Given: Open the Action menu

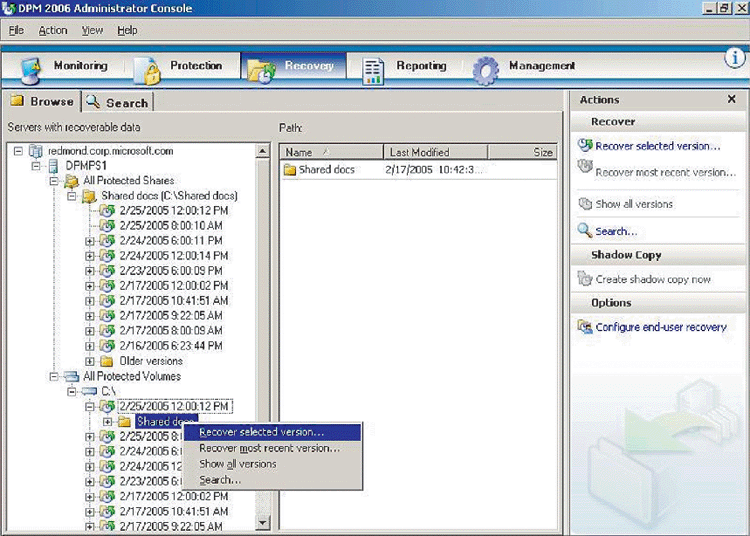Looking at the screenshot, I should coord(53,30).
